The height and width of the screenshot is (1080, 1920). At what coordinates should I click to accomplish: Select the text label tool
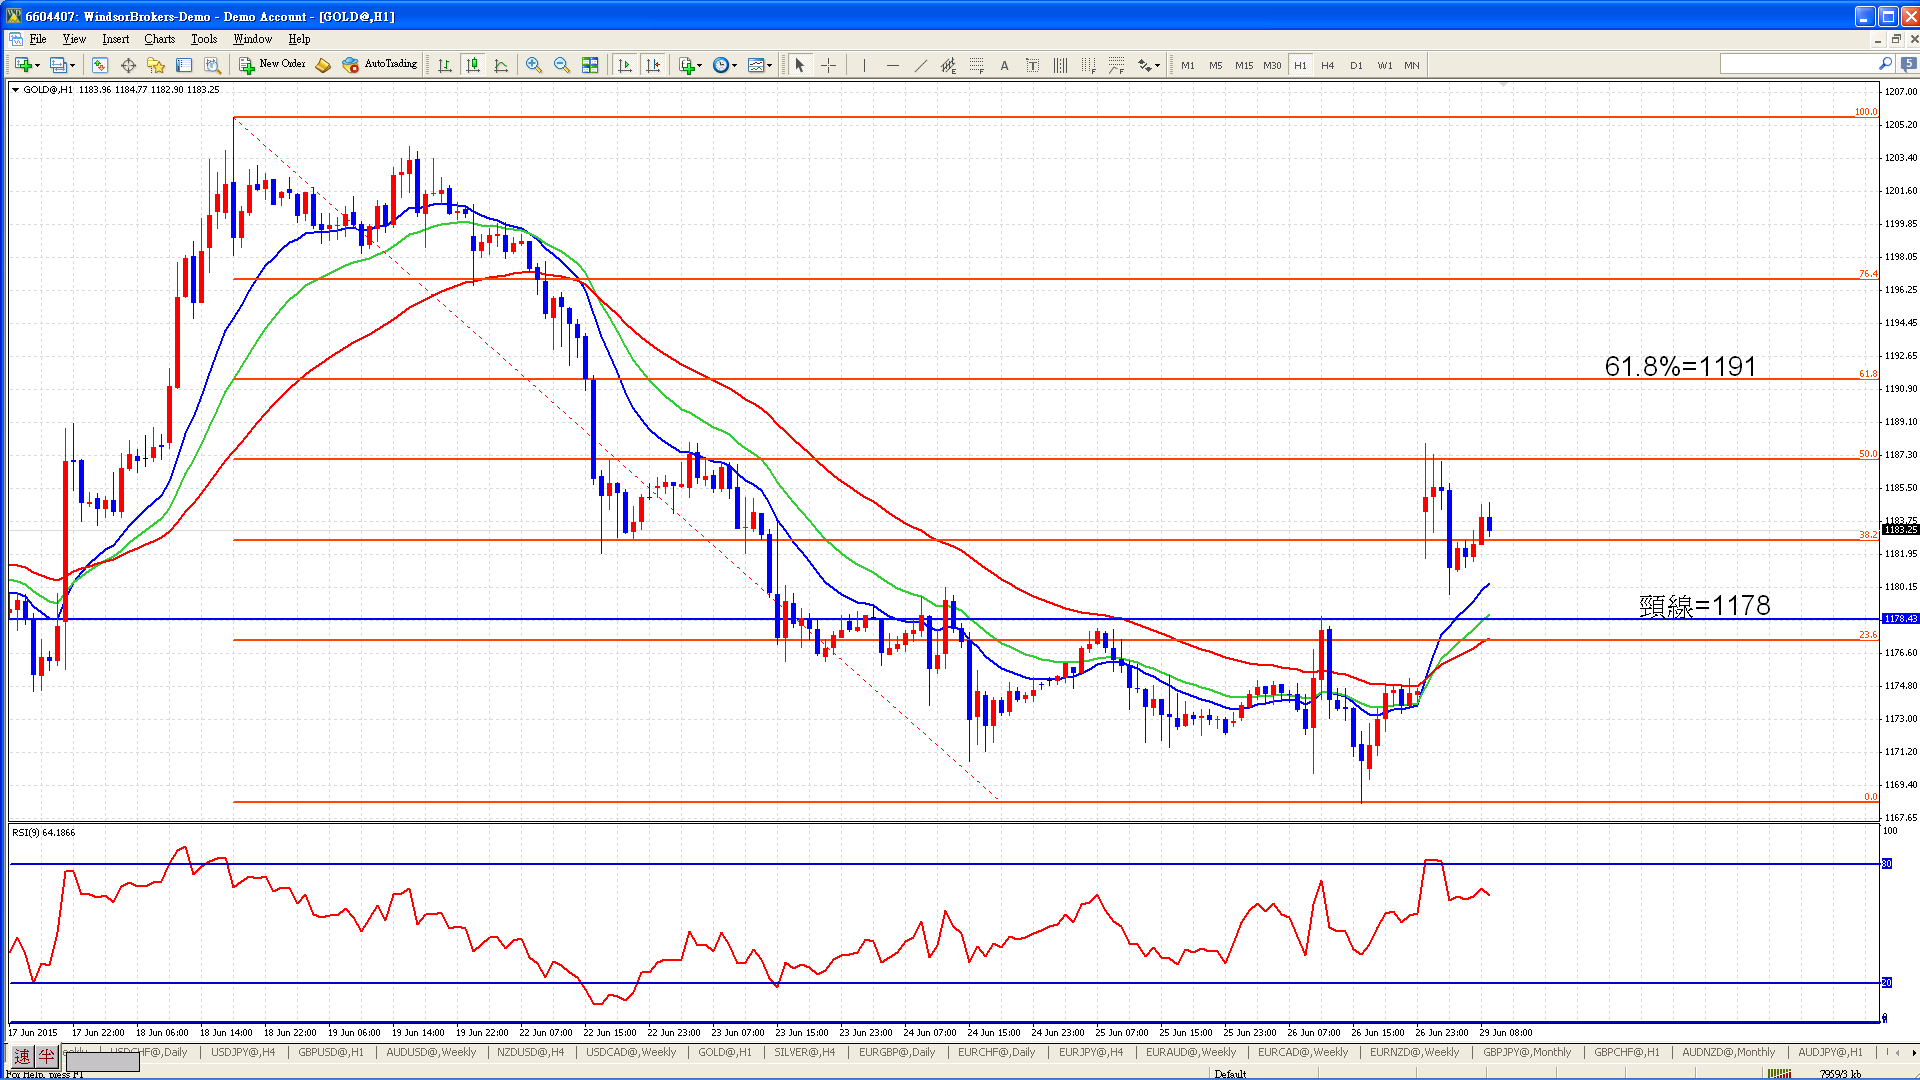click(x=1032, y=65)
